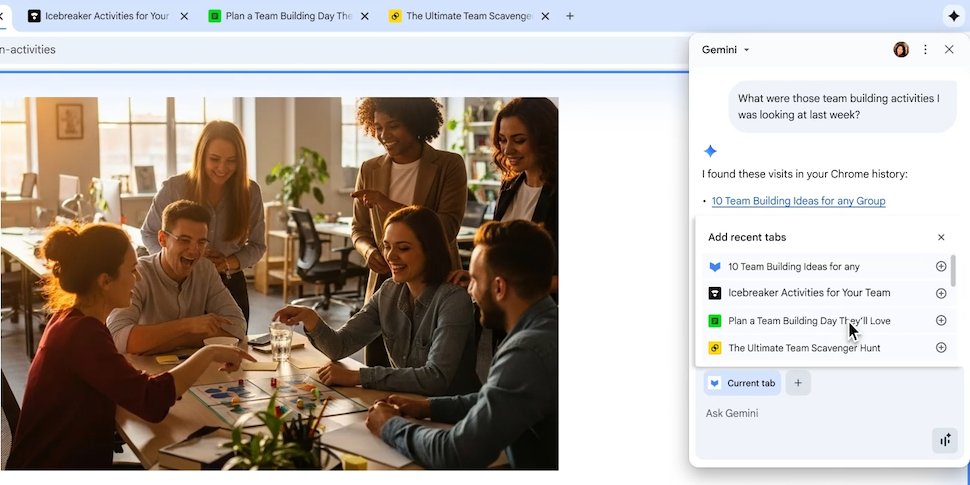Add 'Ultimate Team Scavenger Hunt' plus icon
This screenshot has width=970, height=485.
pyautogui.click(x=941, y=348)
